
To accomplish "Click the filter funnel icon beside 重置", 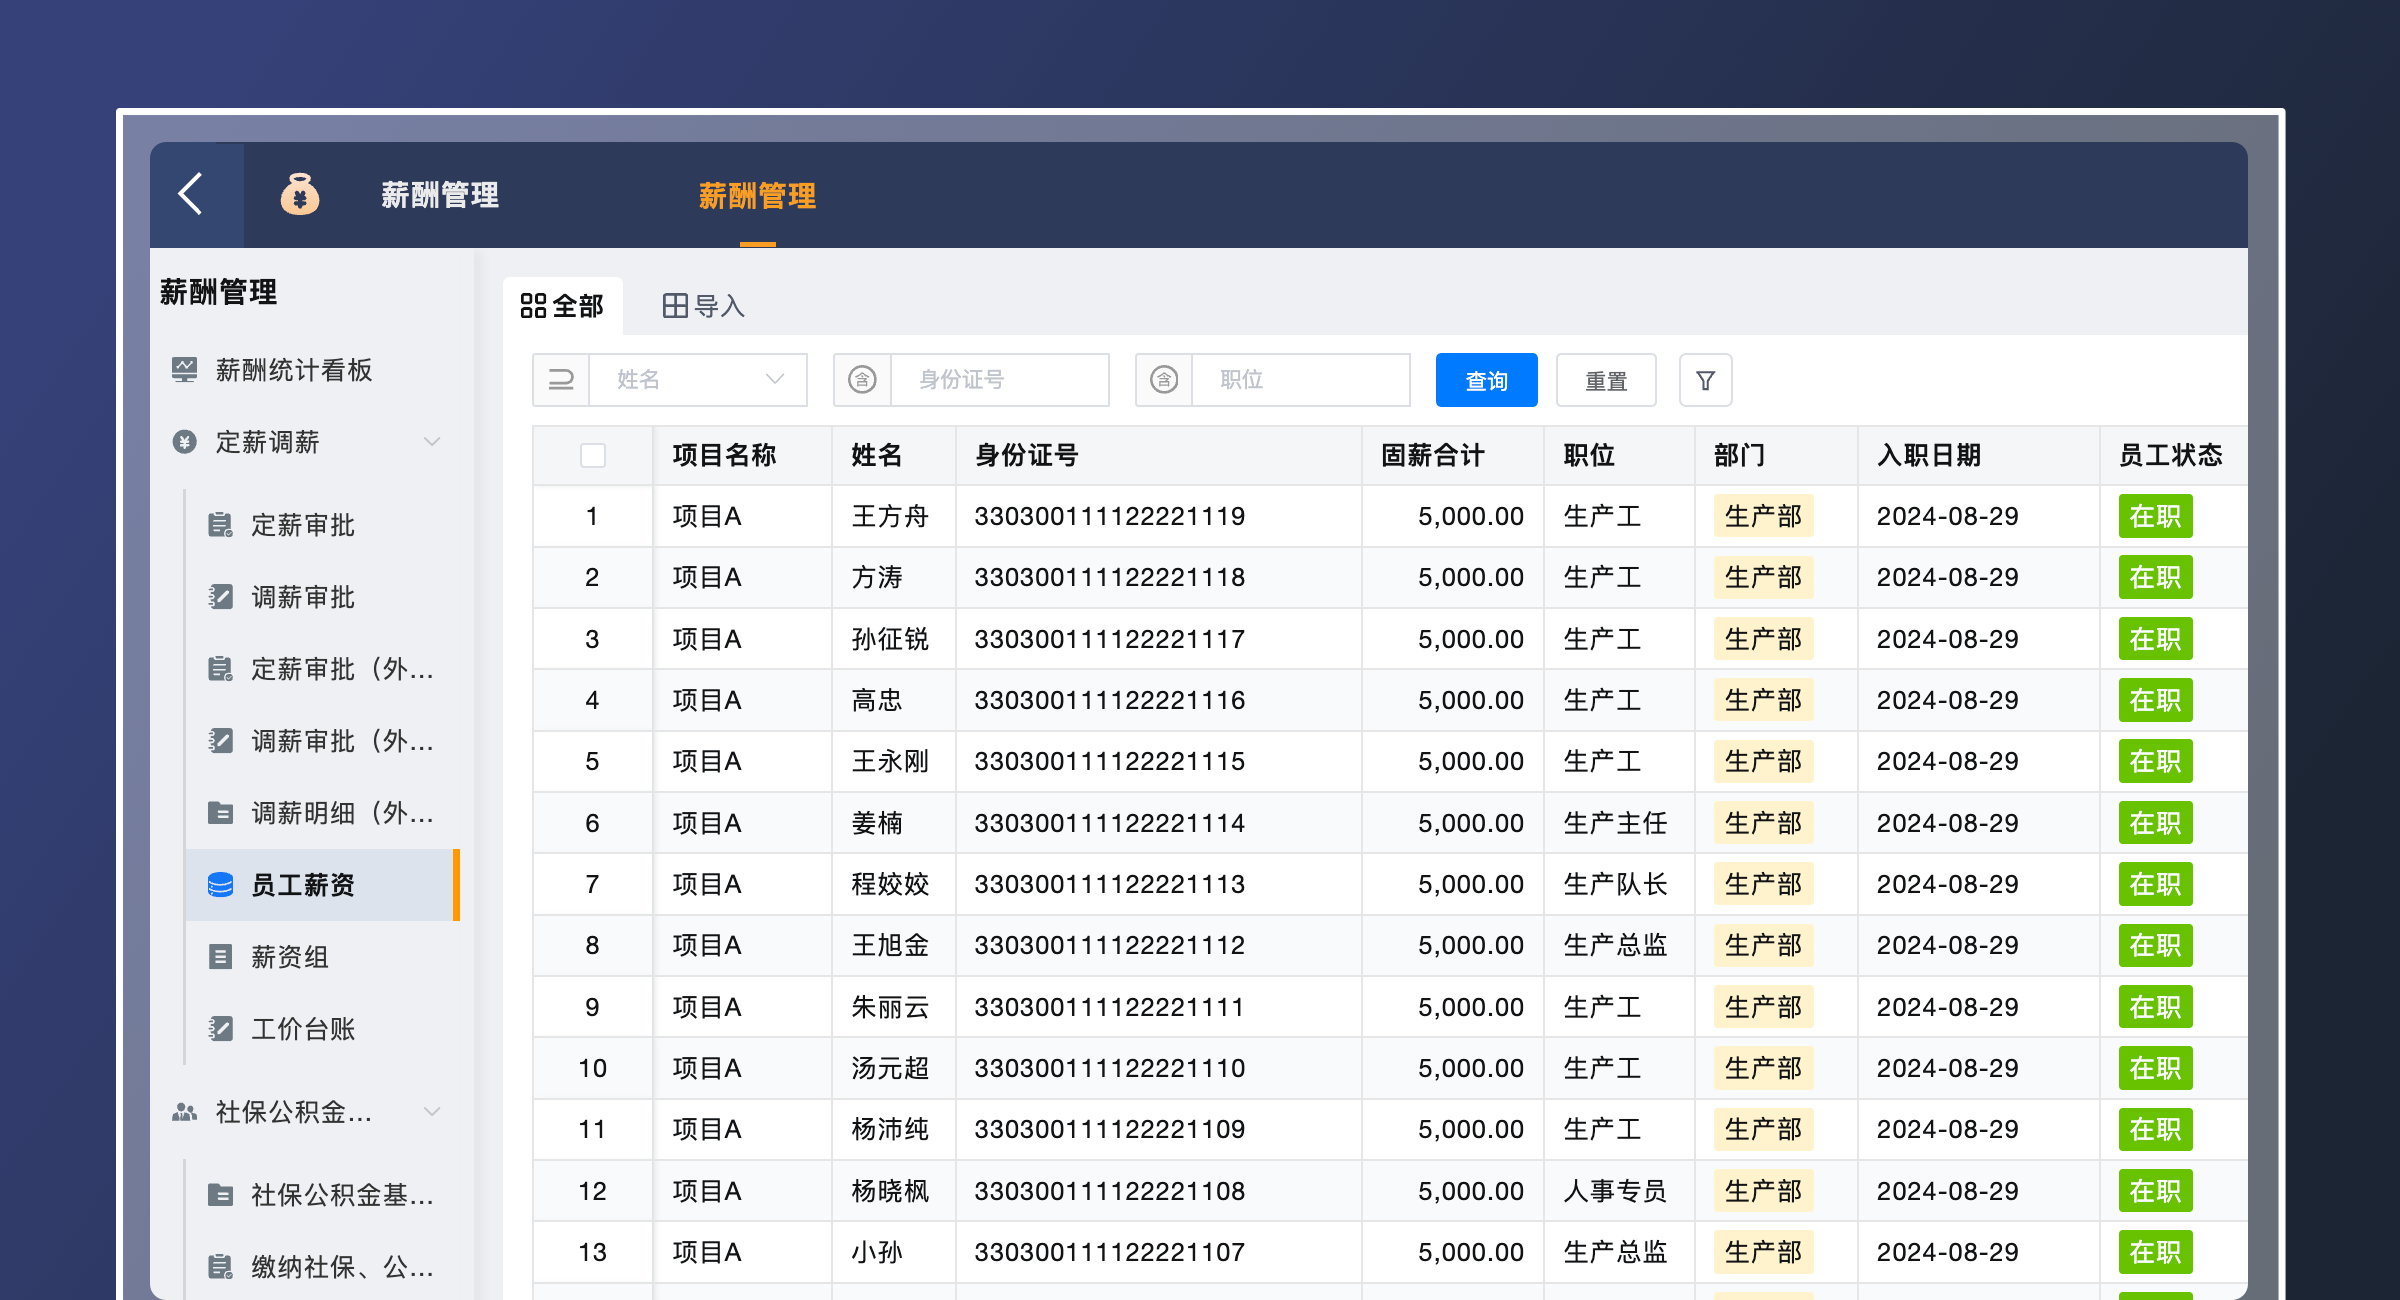I will (x=1706, y=380).
